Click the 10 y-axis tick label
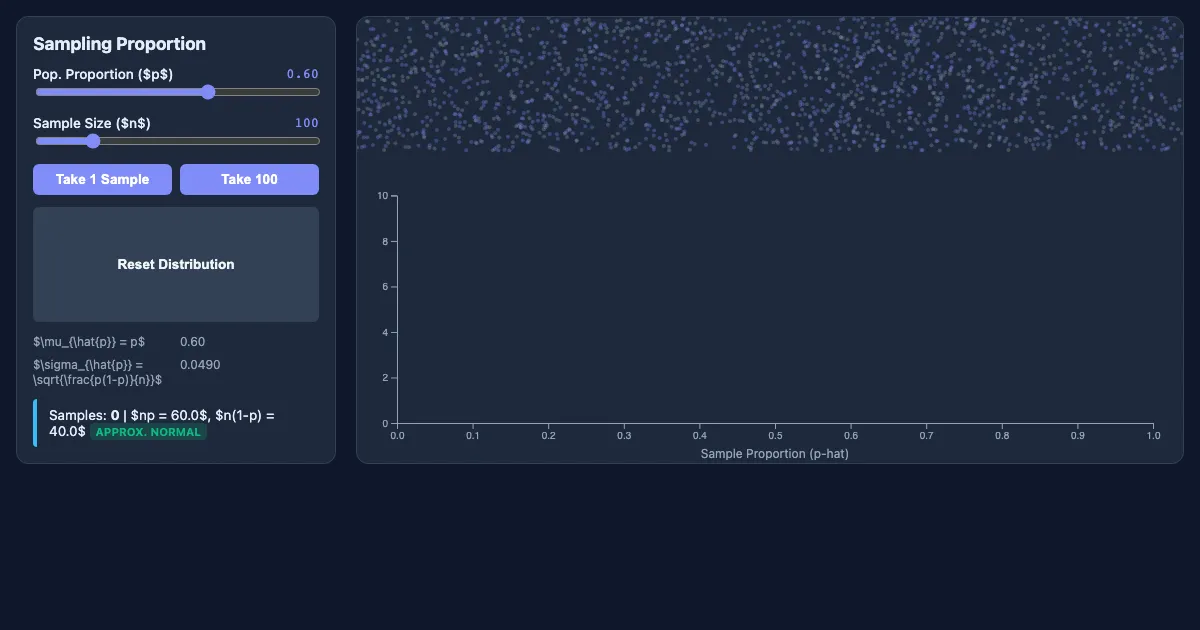1200x630 pixels. [x=382, y=196]
